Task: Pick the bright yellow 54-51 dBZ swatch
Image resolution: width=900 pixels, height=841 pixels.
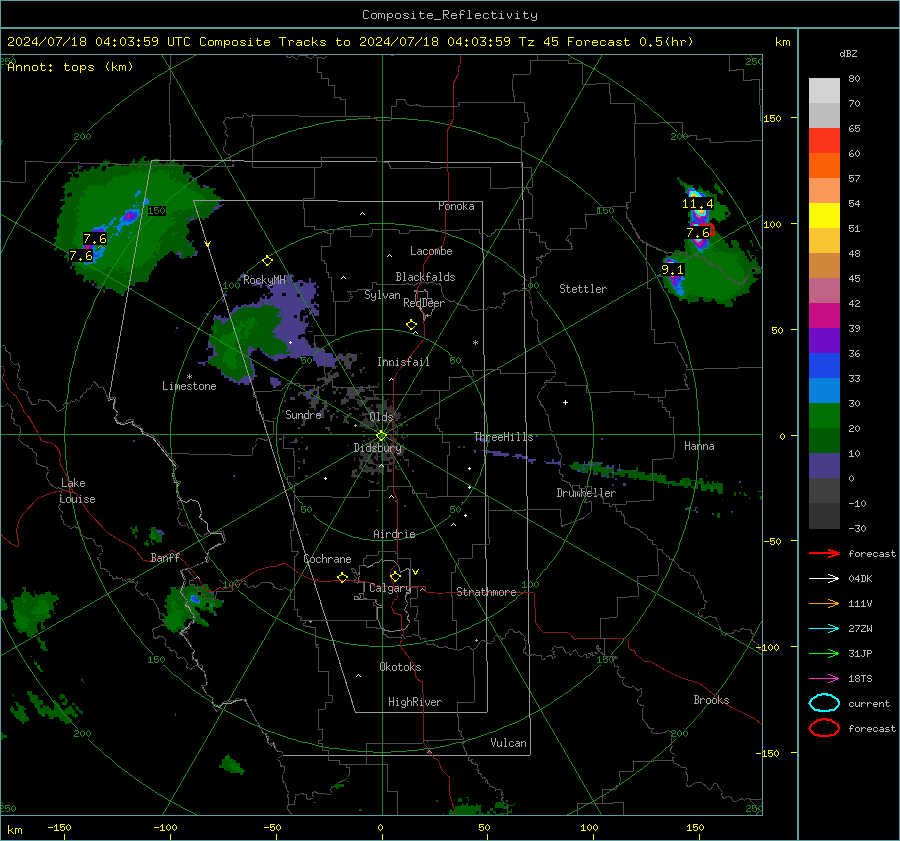Action: (824, 216)
